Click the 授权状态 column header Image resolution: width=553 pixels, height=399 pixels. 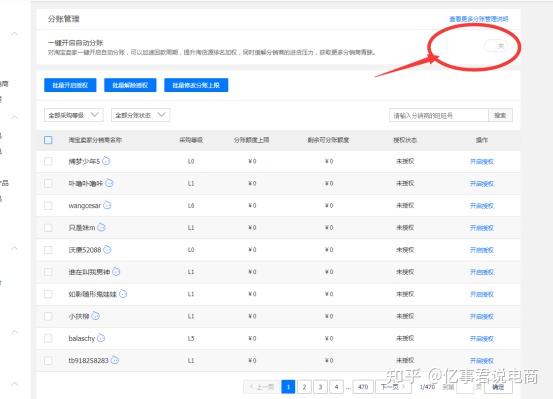click(x=405, y=140)
